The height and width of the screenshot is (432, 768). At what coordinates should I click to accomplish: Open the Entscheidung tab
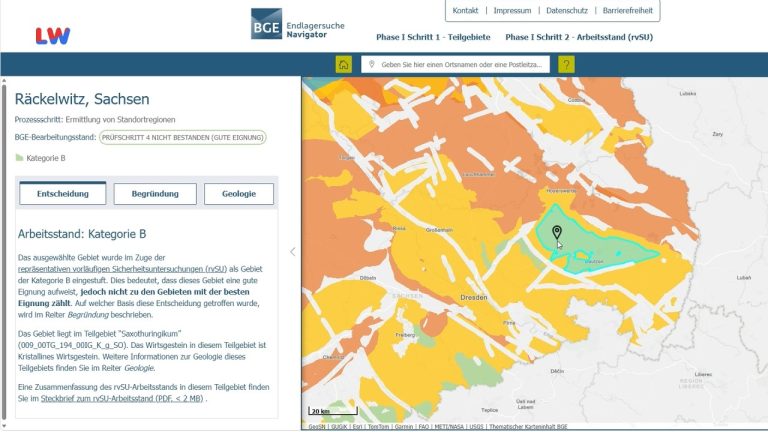[63, 193]
